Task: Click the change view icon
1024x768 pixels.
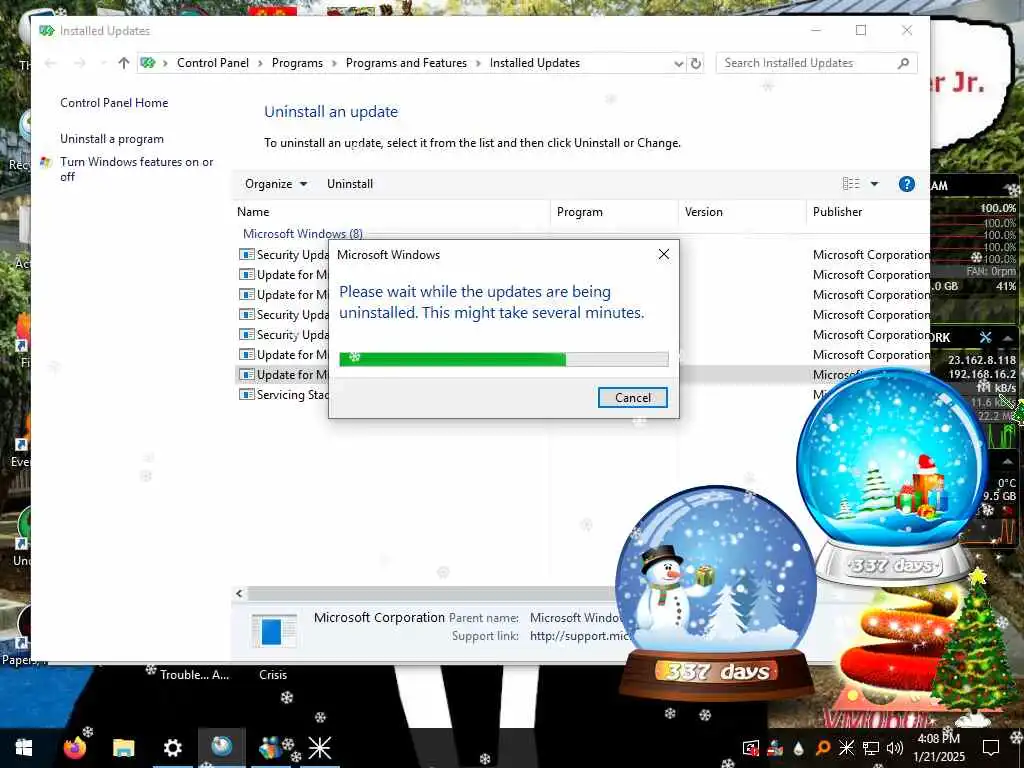Action: pos(851,184)
